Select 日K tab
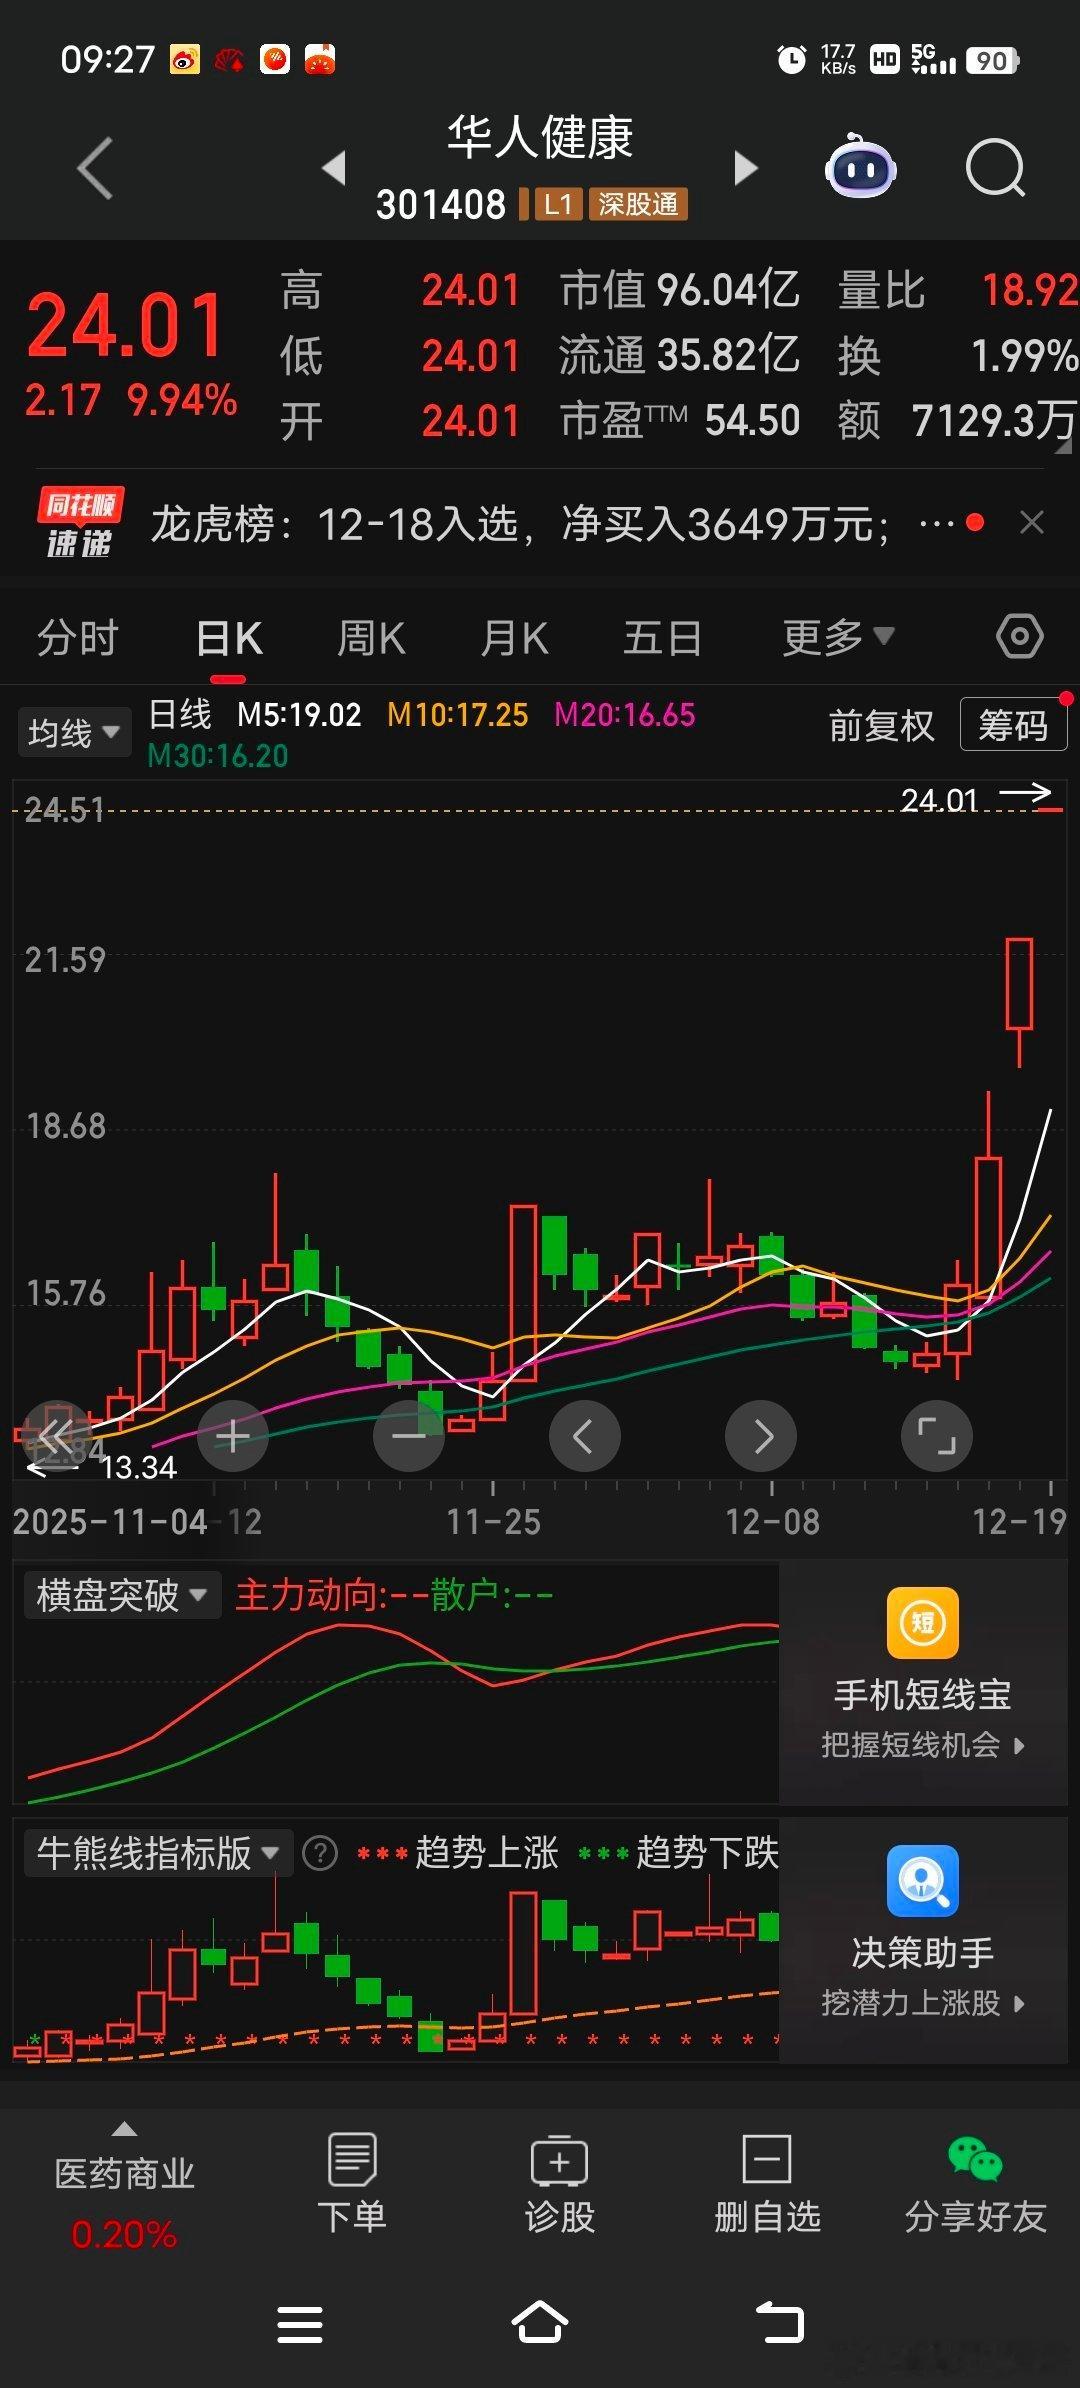This screenshot has height=2388, width=1080. tap(229, 637)
